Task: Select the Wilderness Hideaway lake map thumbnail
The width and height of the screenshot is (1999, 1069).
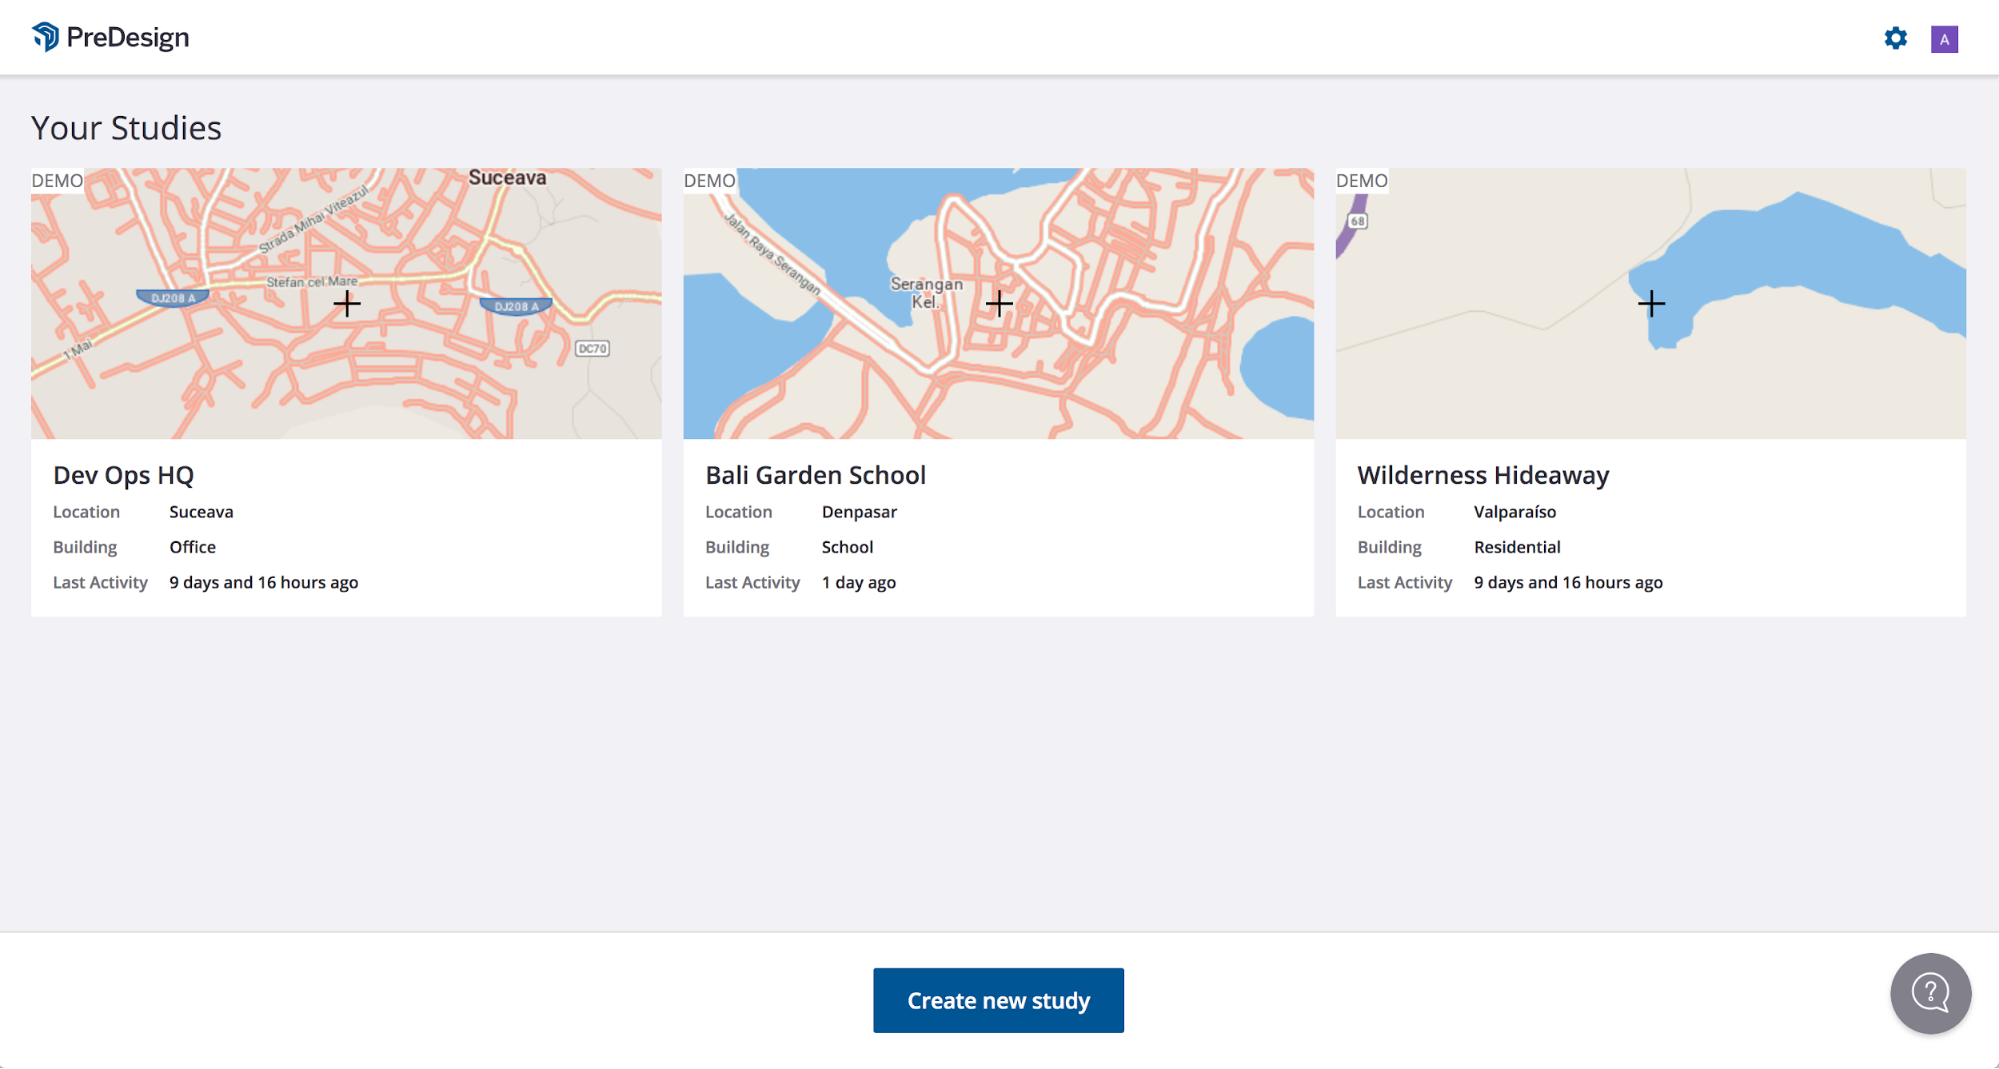Action: tap(1651, 303)
